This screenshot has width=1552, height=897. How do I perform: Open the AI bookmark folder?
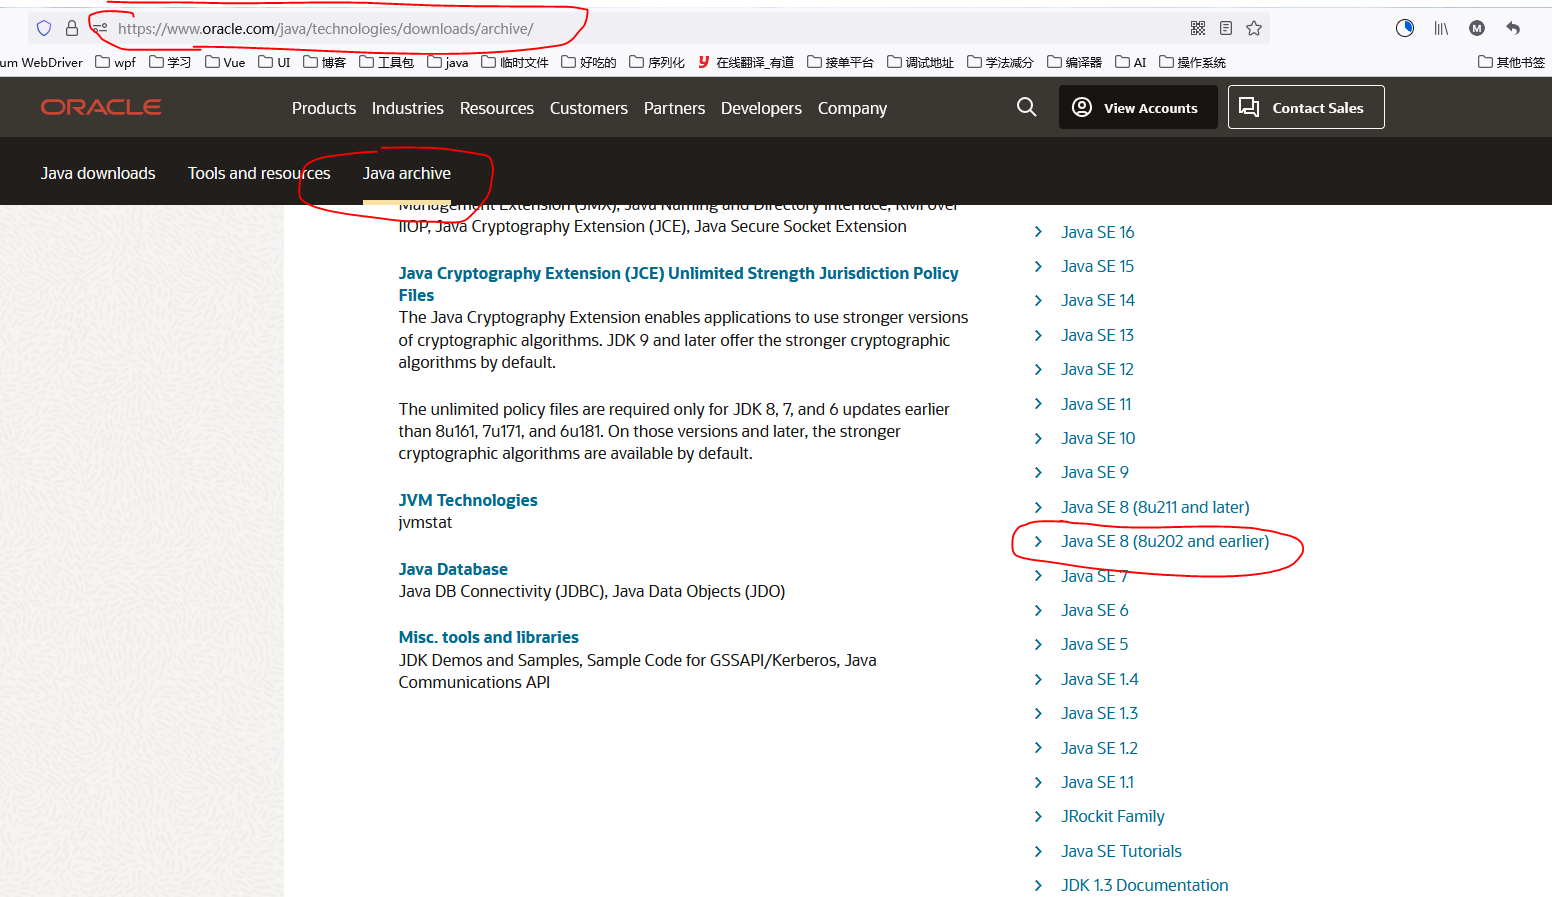pos(1131,62)
